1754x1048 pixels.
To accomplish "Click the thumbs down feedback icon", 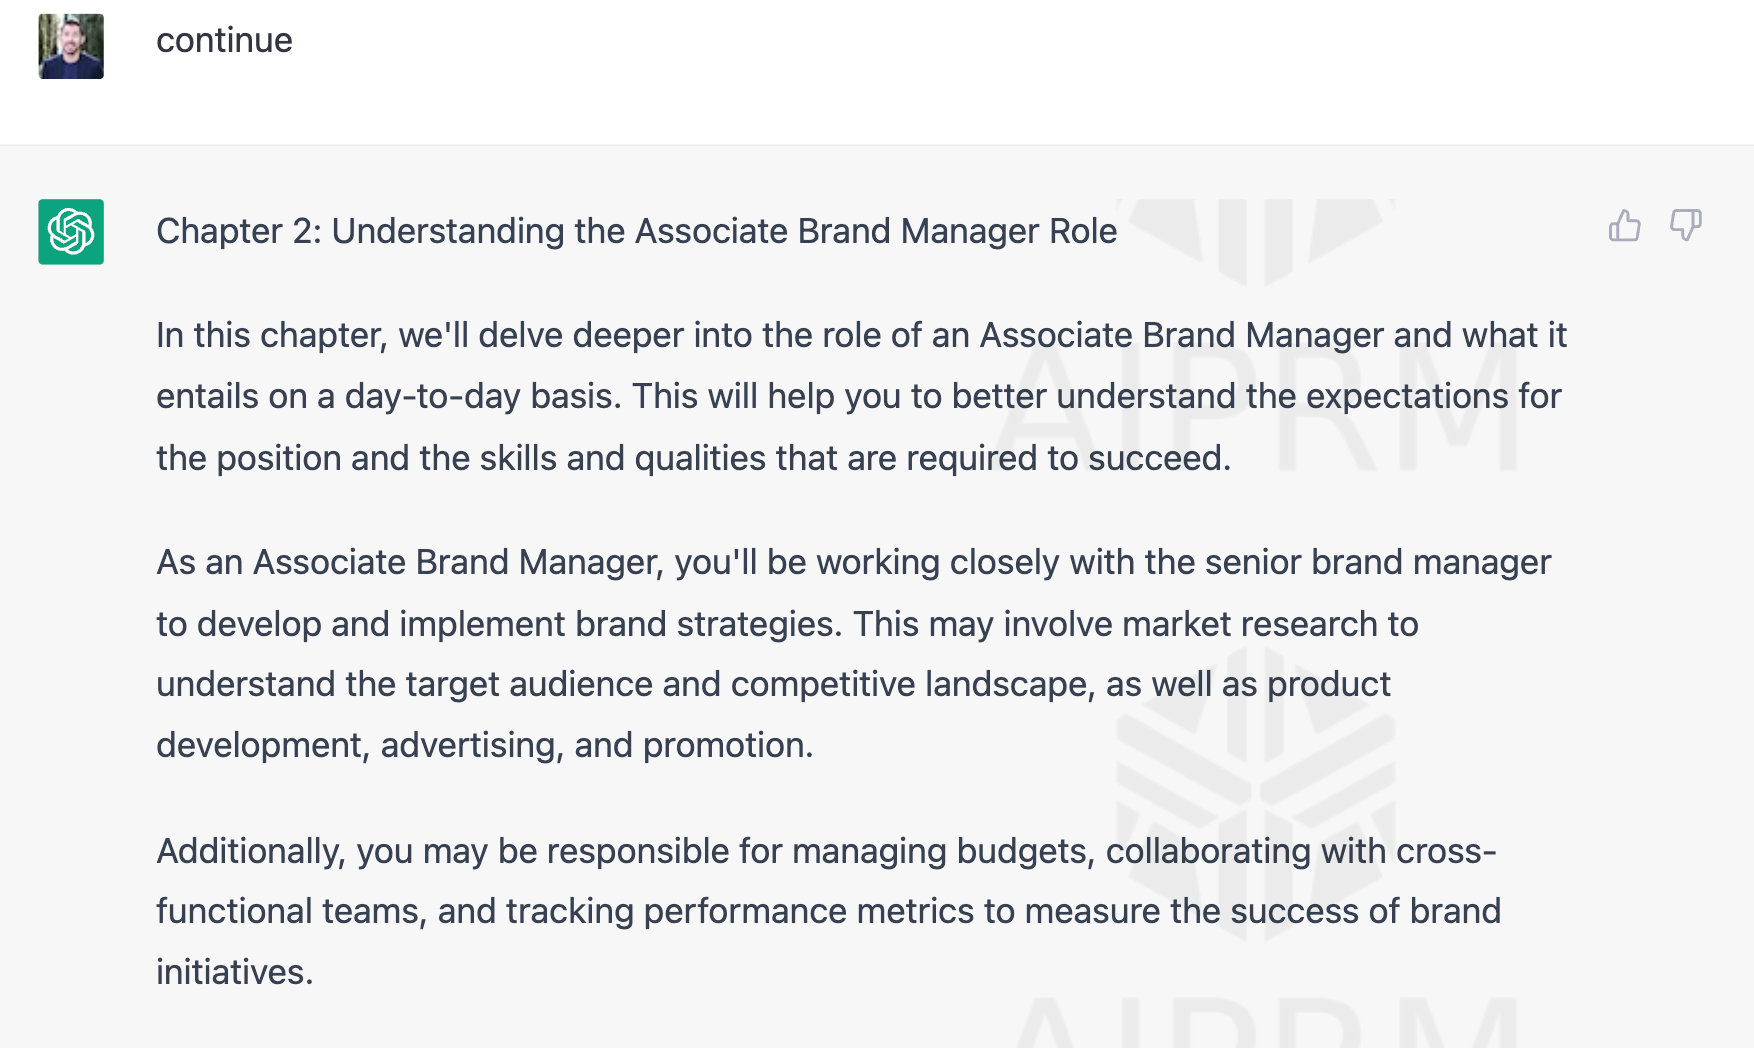I will point(1686,226).
